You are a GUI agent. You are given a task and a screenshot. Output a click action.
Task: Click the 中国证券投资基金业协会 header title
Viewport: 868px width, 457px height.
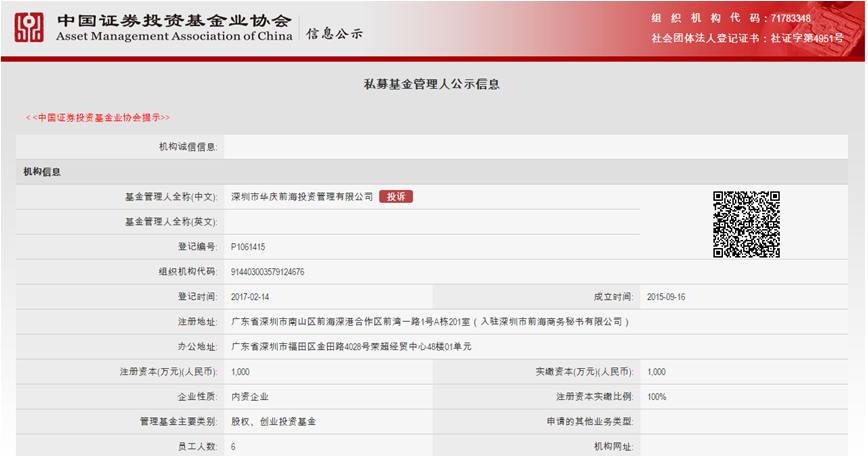pyautogui.click(x=174, y=21)
